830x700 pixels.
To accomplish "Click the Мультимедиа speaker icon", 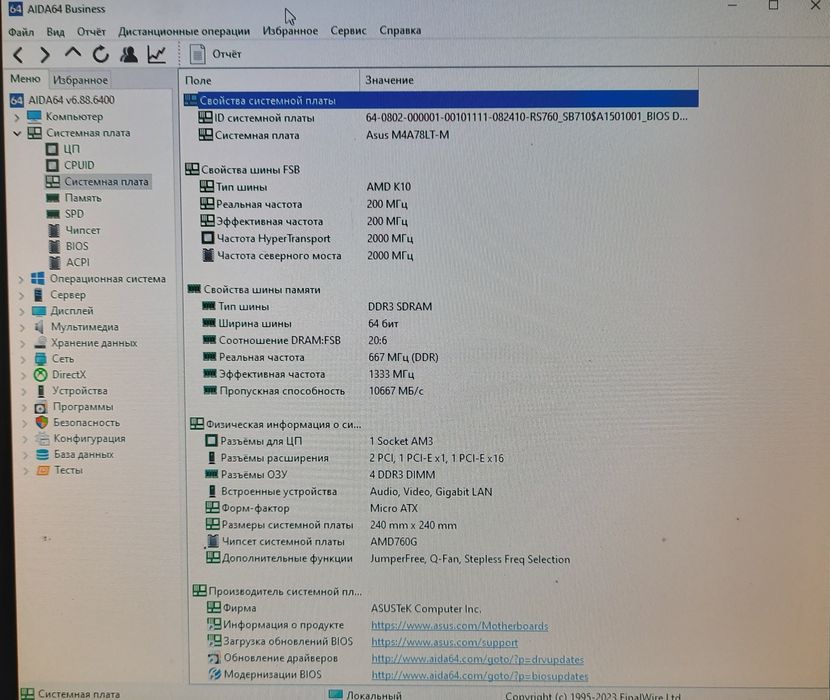I will [39, 327].
